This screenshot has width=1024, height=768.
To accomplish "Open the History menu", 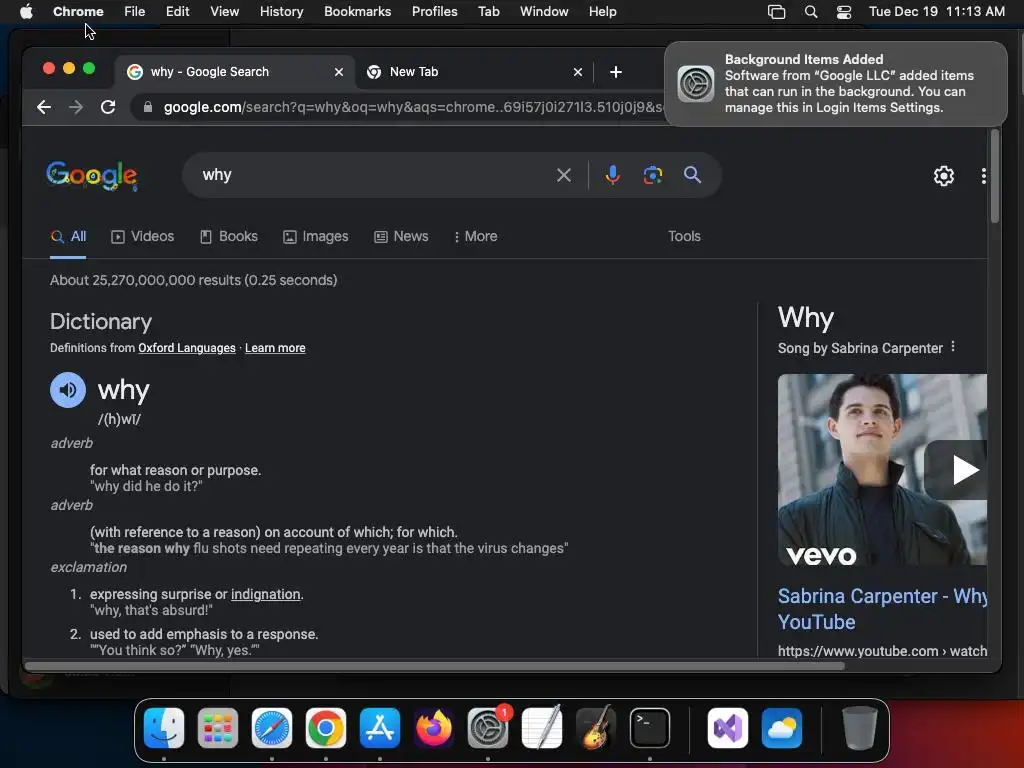I will (281, 12).
